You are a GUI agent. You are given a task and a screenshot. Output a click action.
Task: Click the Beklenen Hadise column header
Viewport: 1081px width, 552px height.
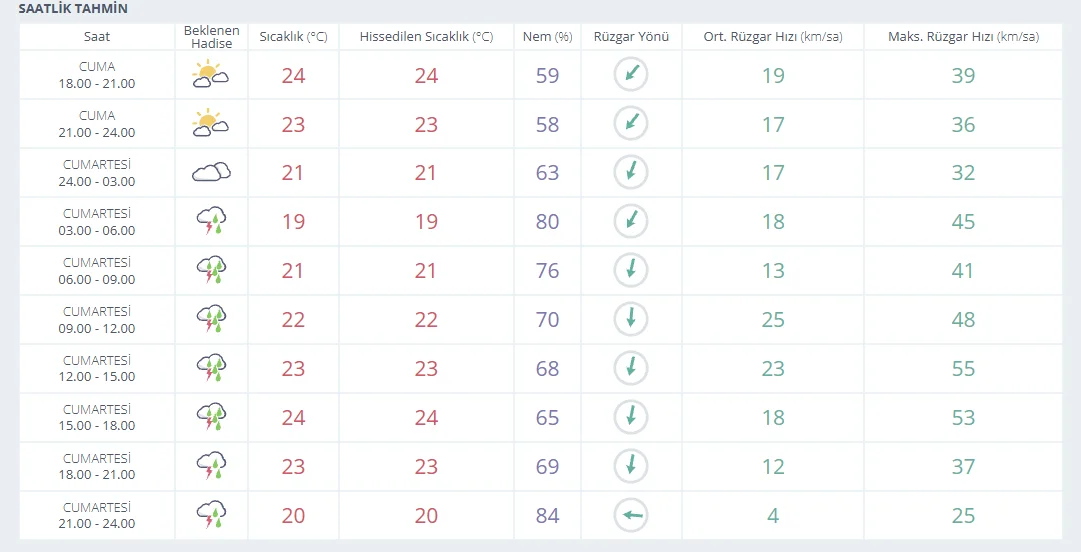pos(211,37)
